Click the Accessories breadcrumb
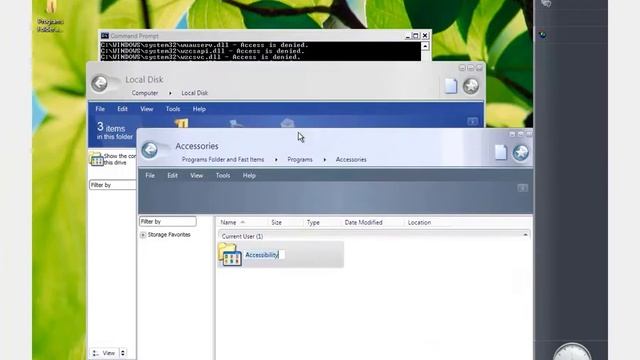This screenshot has height=360, width=640. tap(351, 160)
